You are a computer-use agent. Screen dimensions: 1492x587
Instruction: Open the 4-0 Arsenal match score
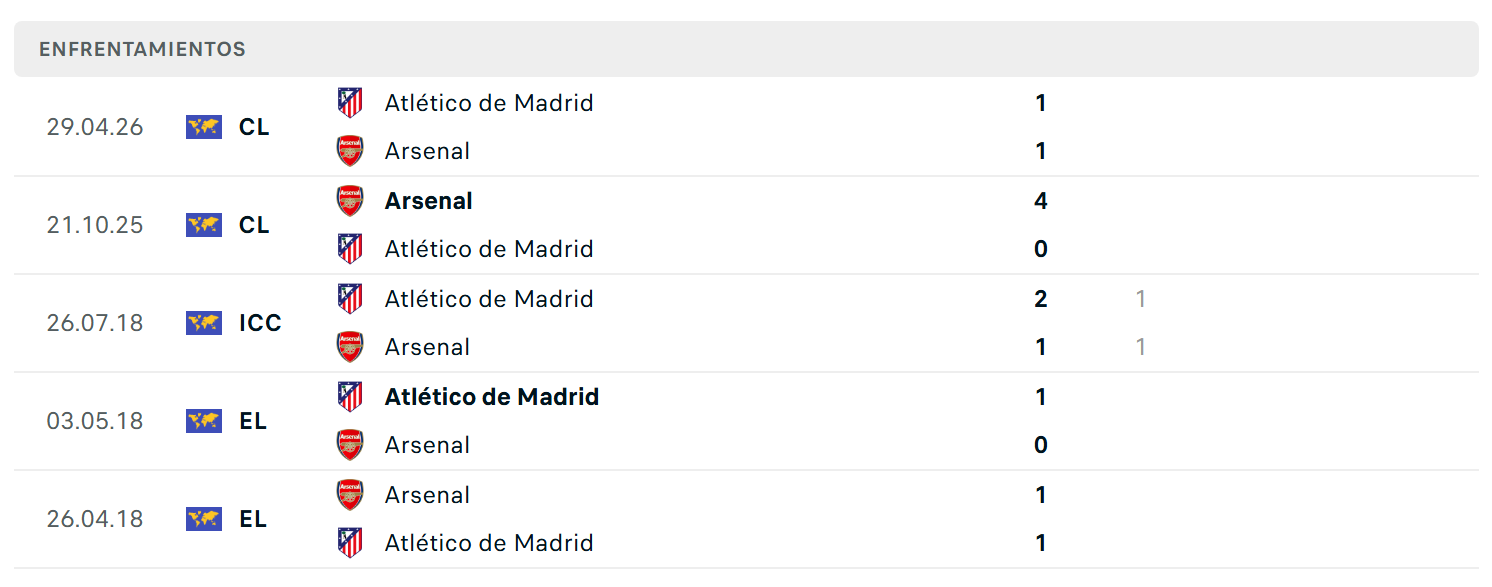[1041, 225]
